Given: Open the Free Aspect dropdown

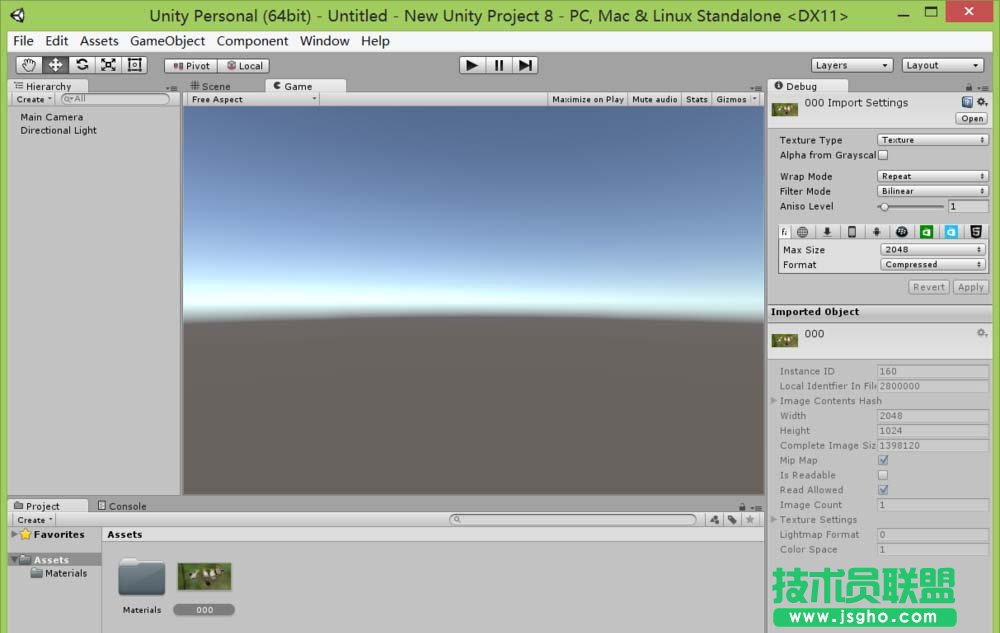Looking at the screenshot, I should (x=253, y=99).
